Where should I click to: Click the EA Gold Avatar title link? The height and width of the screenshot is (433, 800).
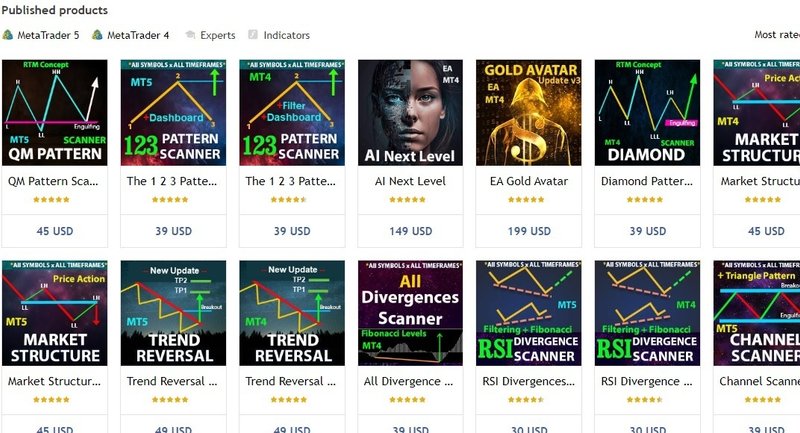coord(529,181)
